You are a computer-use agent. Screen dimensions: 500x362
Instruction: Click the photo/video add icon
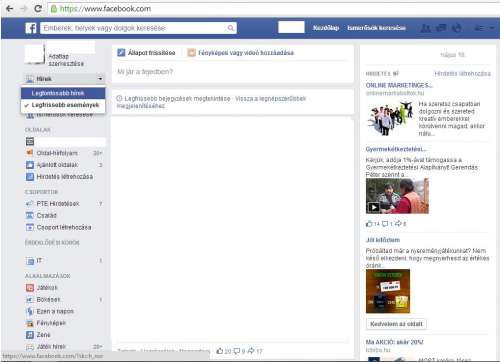click(191, 53)
